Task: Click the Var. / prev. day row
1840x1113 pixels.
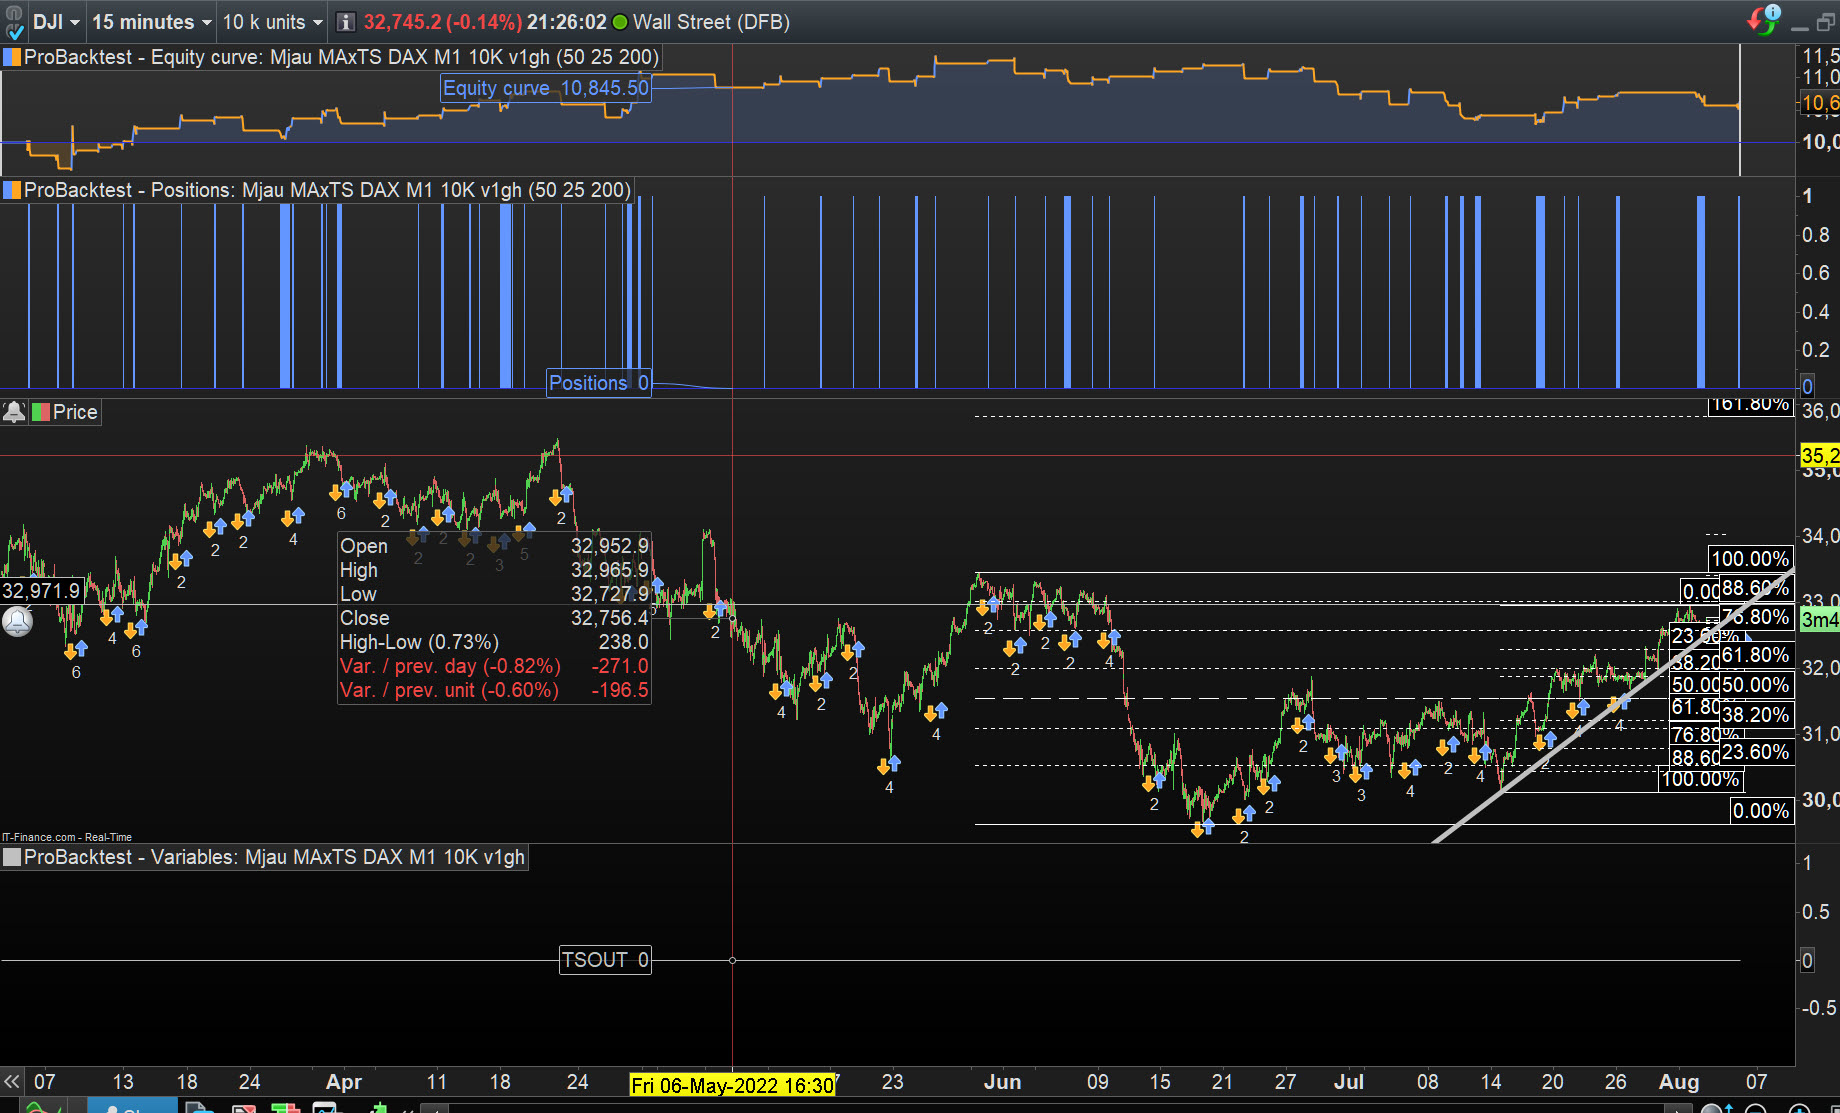Action: pyautogui.click(x=494, y=666)
